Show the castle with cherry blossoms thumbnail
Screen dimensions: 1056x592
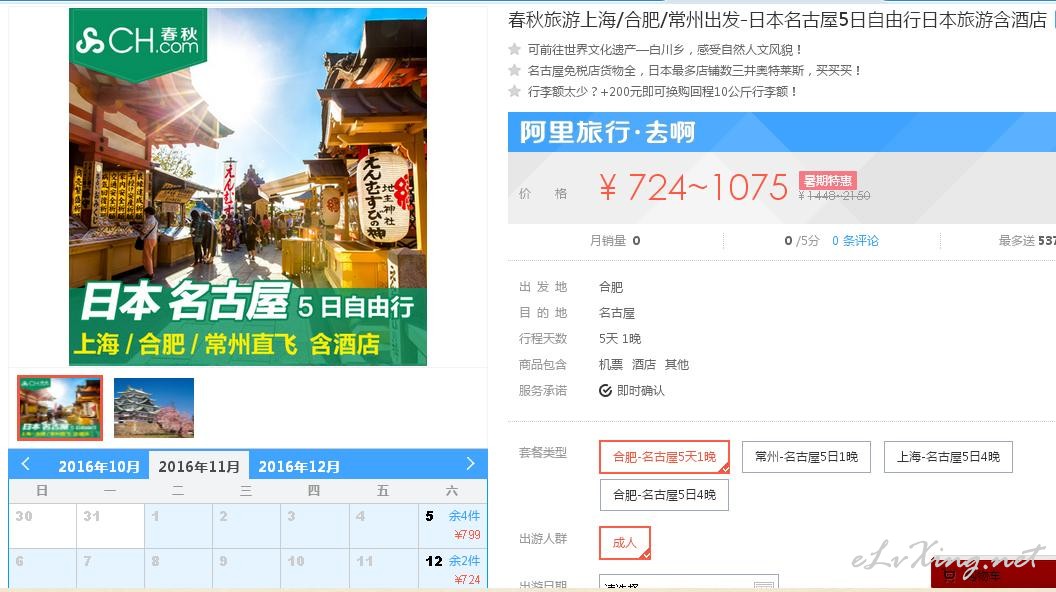click(154, 407)
